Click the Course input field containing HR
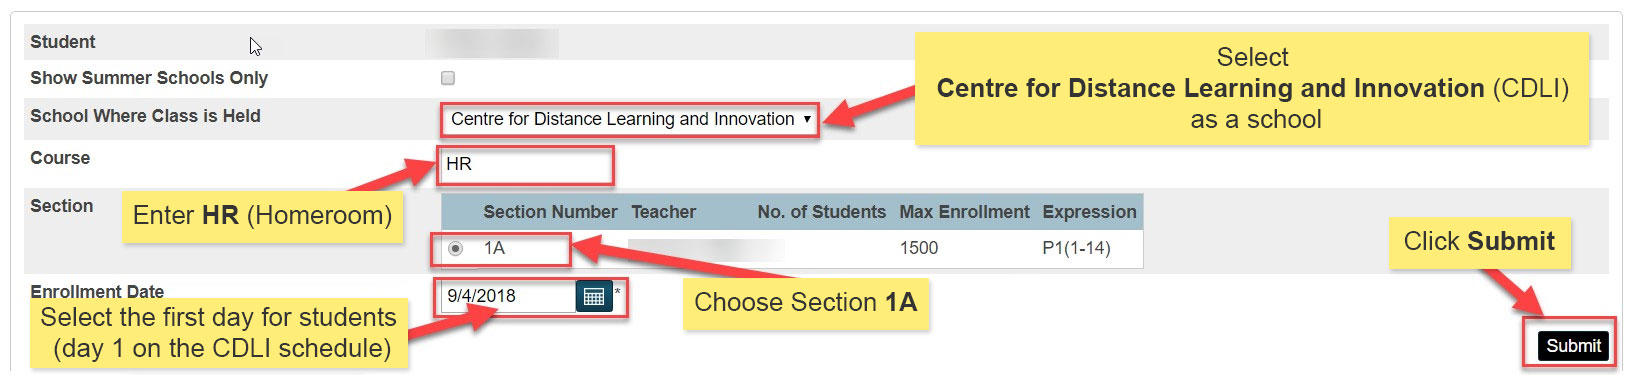 click(525, 165)
